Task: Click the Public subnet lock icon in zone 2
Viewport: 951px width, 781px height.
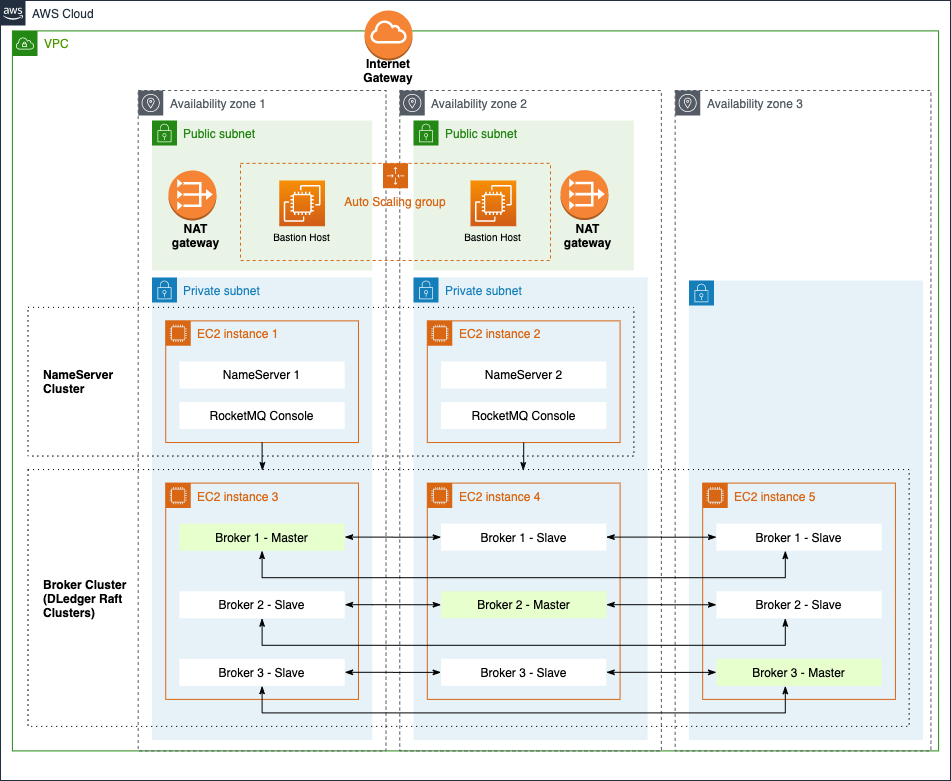Action: tap(426, 133)
